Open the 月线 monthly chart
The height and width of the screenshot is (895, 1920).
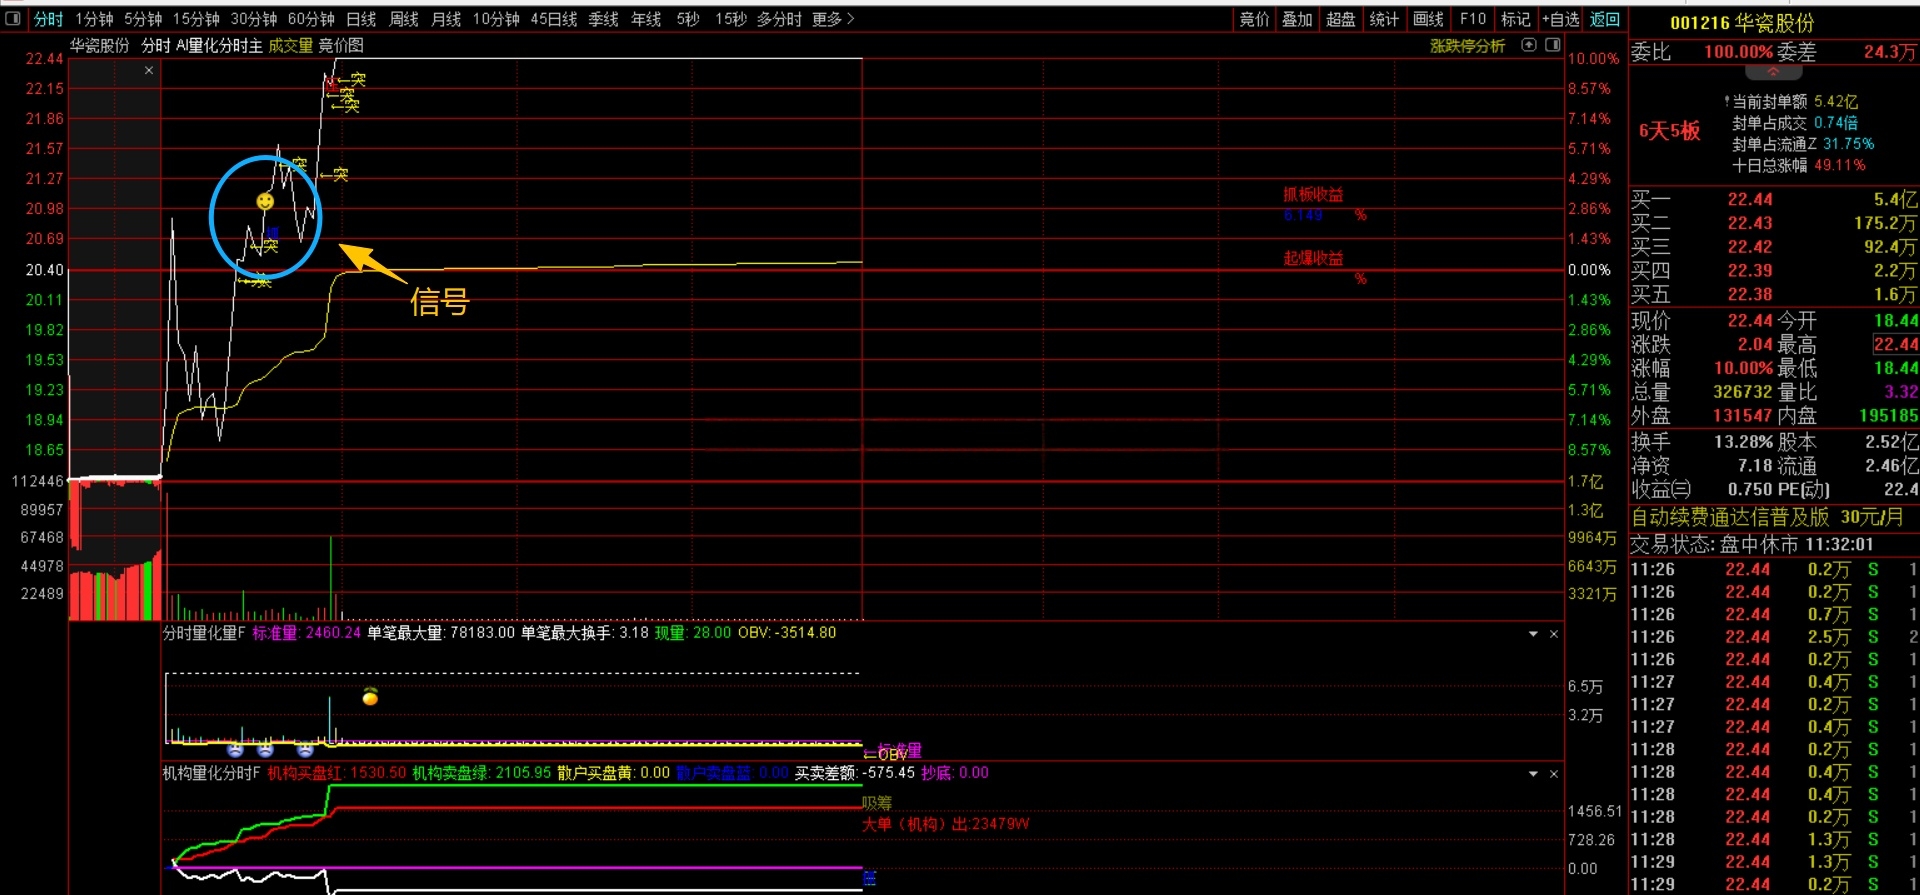446,19
